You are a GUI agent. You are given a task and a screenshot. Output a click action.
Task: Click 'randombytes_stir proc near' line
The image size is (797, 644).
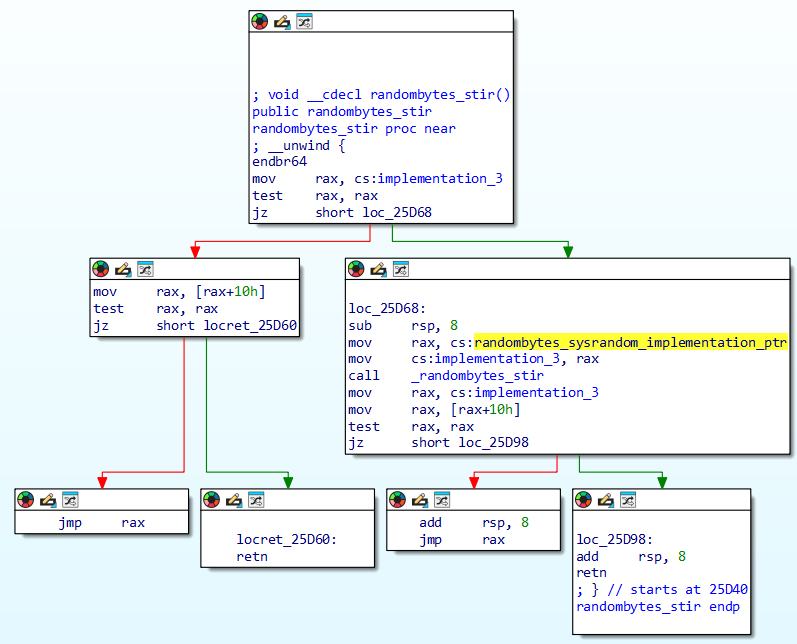[354, 128]
